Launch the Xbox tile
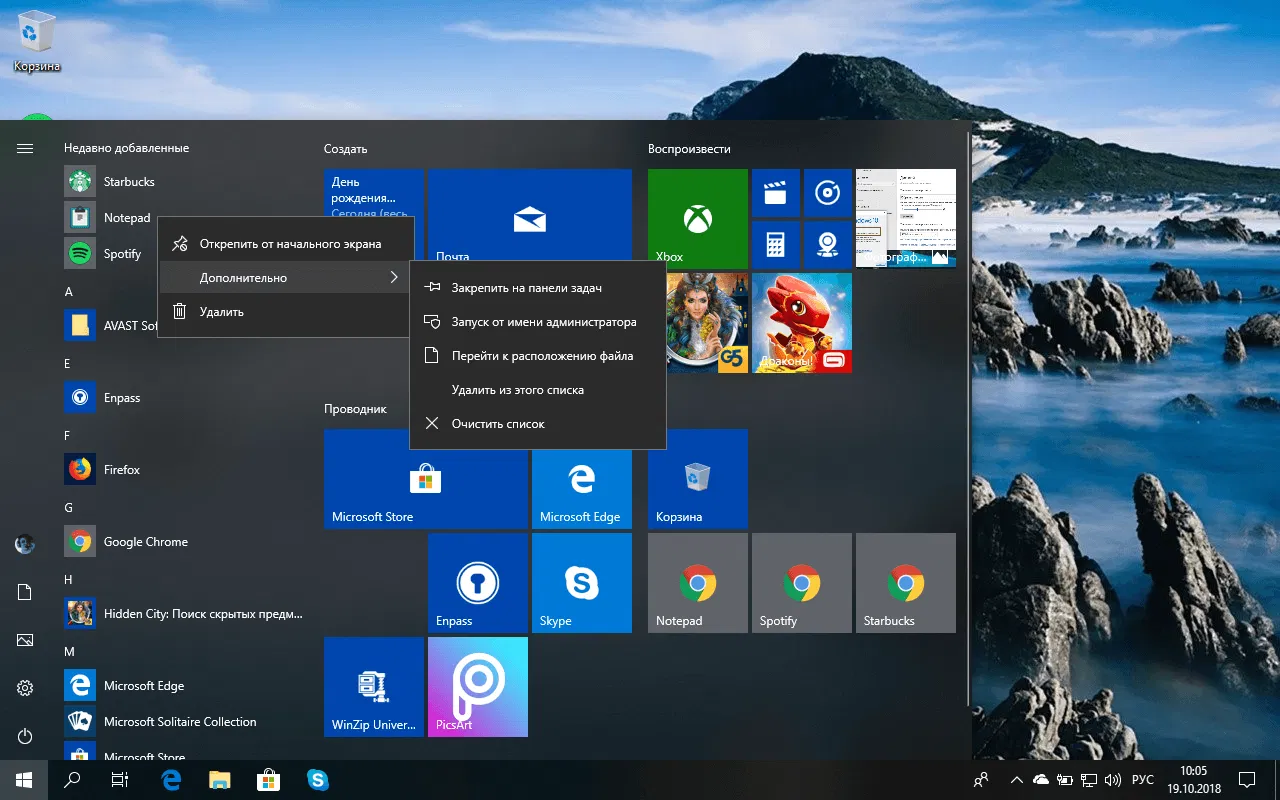Image resolution: width=1280 pixels, height=800 pixels. point(697,219)
